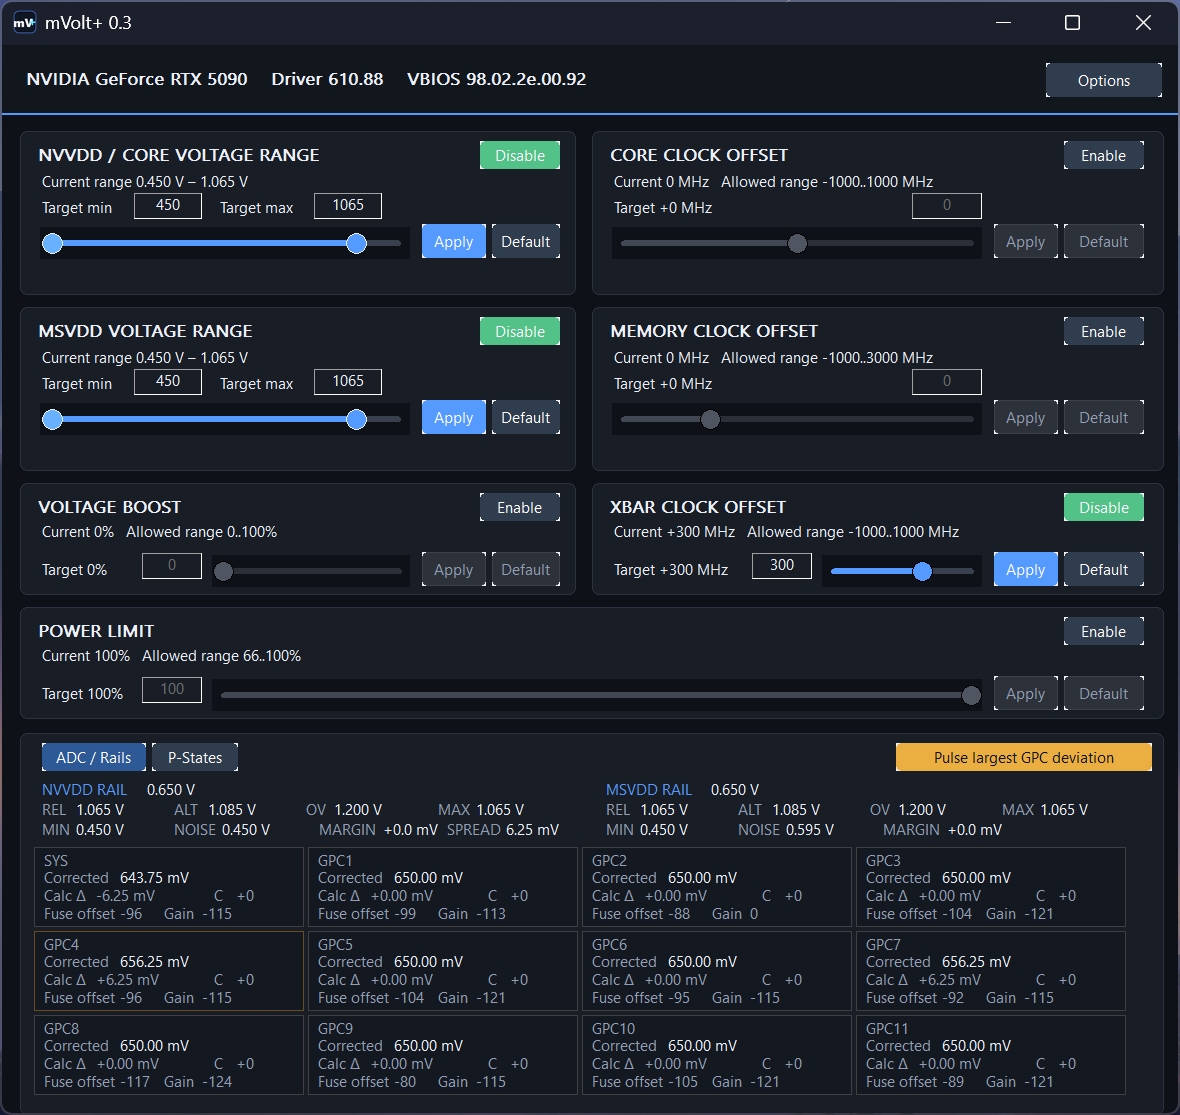Select the GPC3 ADC card
Image resolution: width=1180 pixels, height=1115 pixels.
coord(991,887)
